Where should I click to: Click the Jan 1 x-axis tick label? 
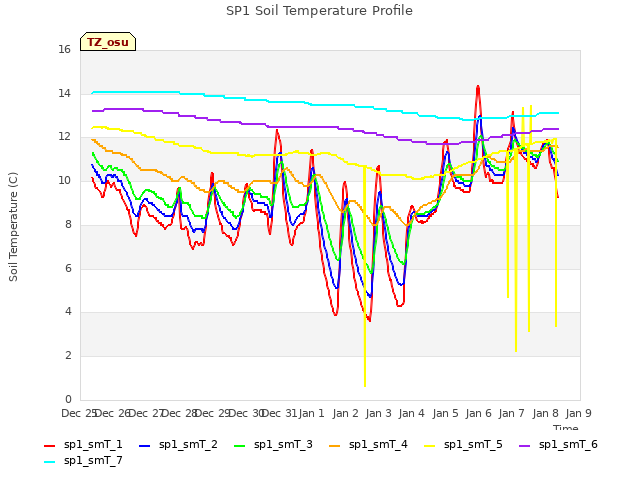tap(311, 413)
